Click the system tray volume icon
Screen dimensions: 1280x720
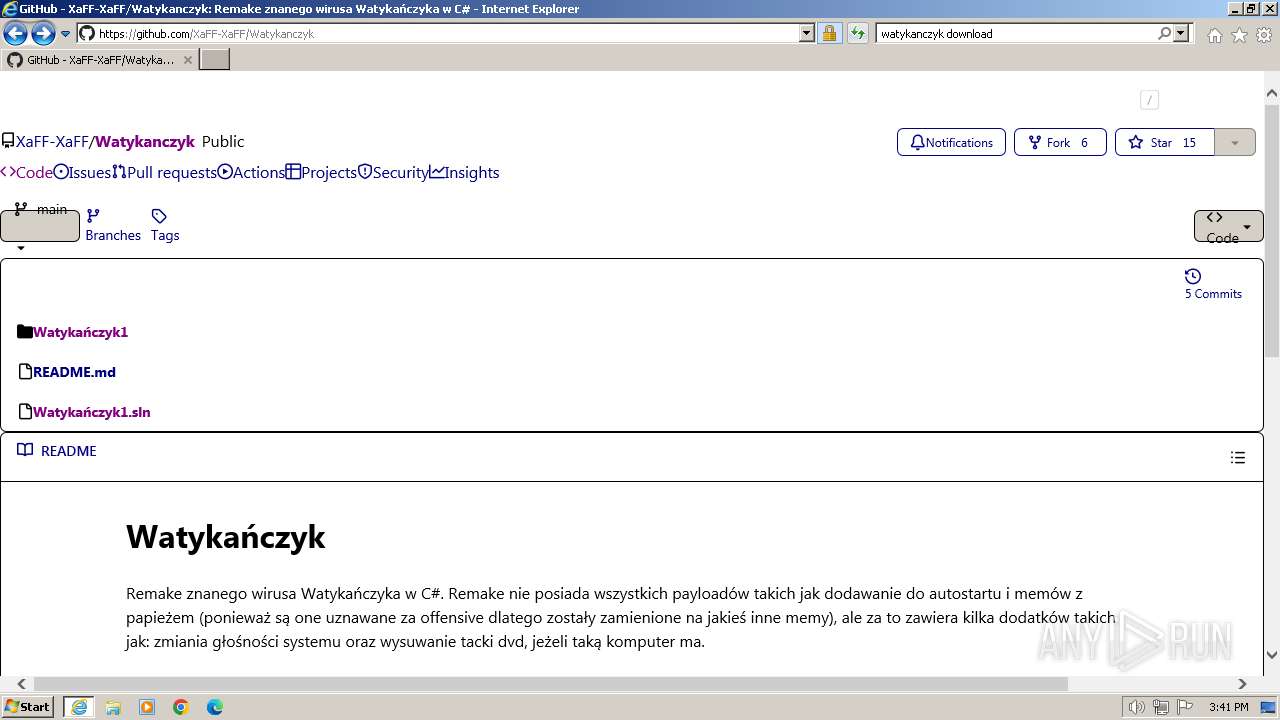pos(1137,707)
